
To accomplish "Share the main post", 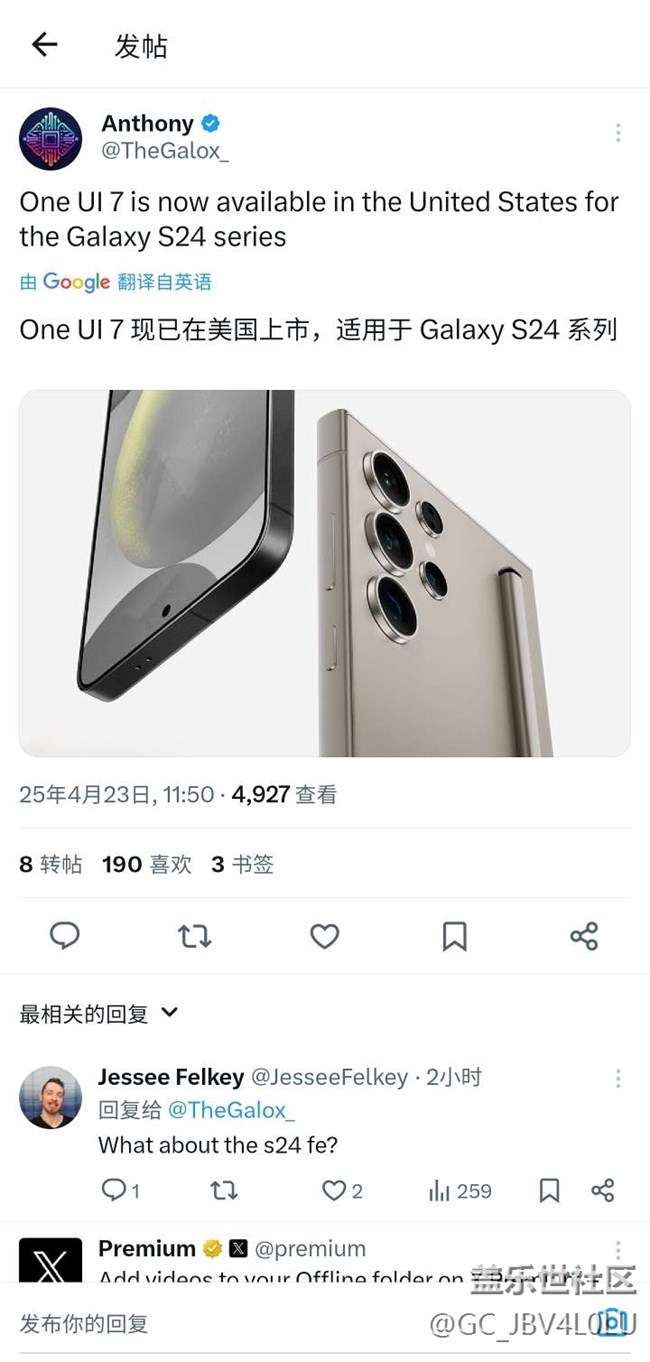I will click(x=584, y=936).
